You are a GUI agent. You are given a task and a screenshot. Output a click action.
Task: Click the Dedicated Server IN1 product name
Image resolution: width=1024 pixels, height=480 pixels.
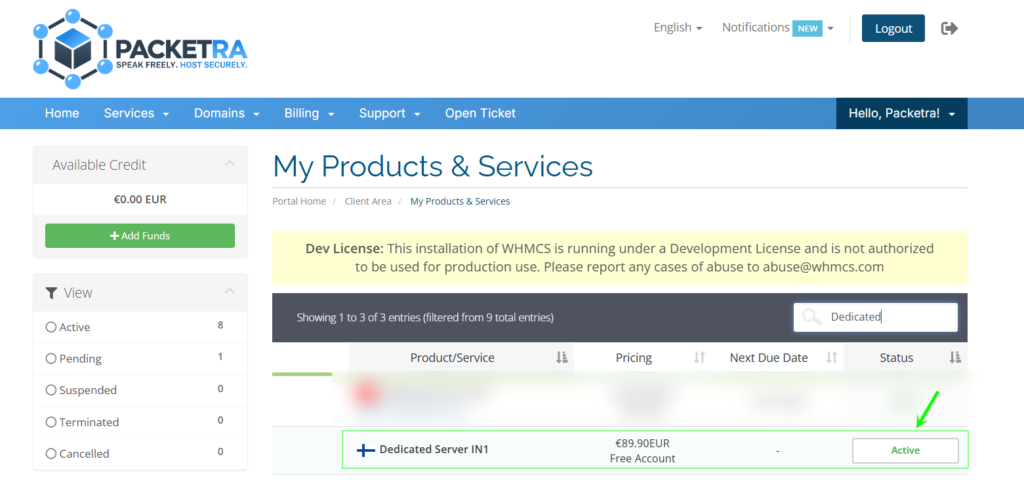click(x=434, y=449)
